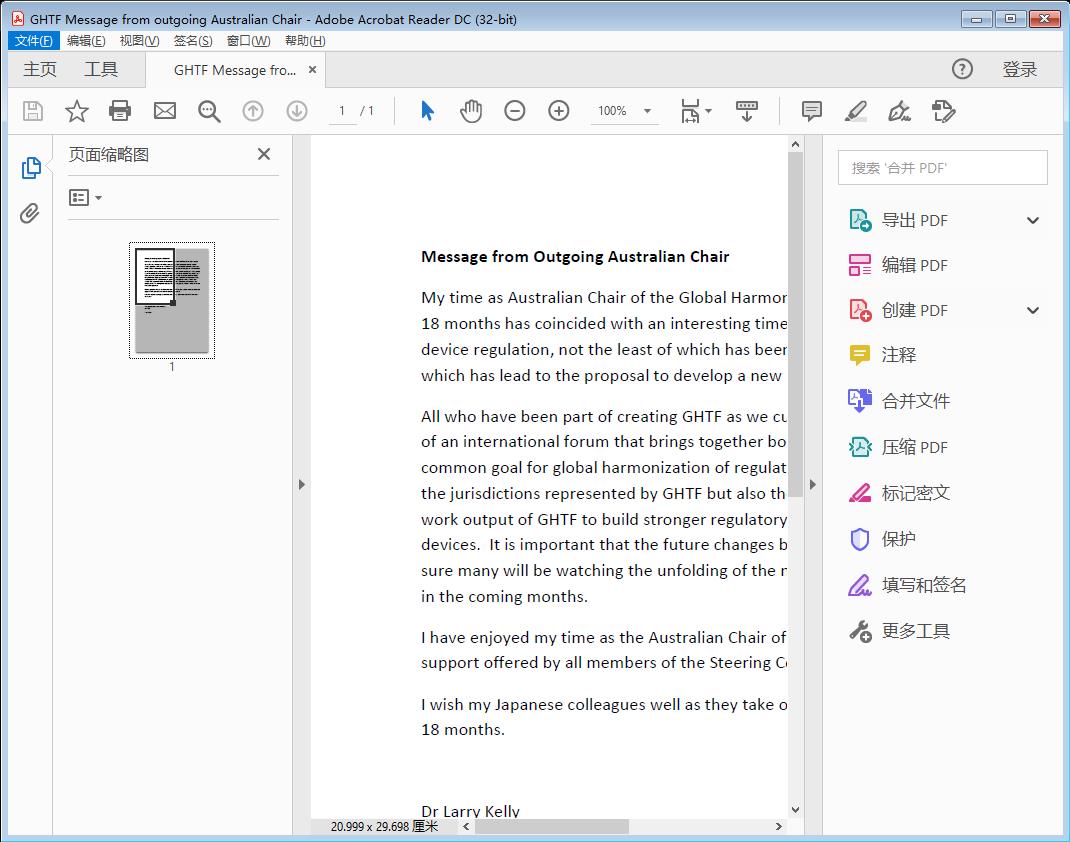Collapse the left navigation pane arrow
1070x842 pixels.
302,484
